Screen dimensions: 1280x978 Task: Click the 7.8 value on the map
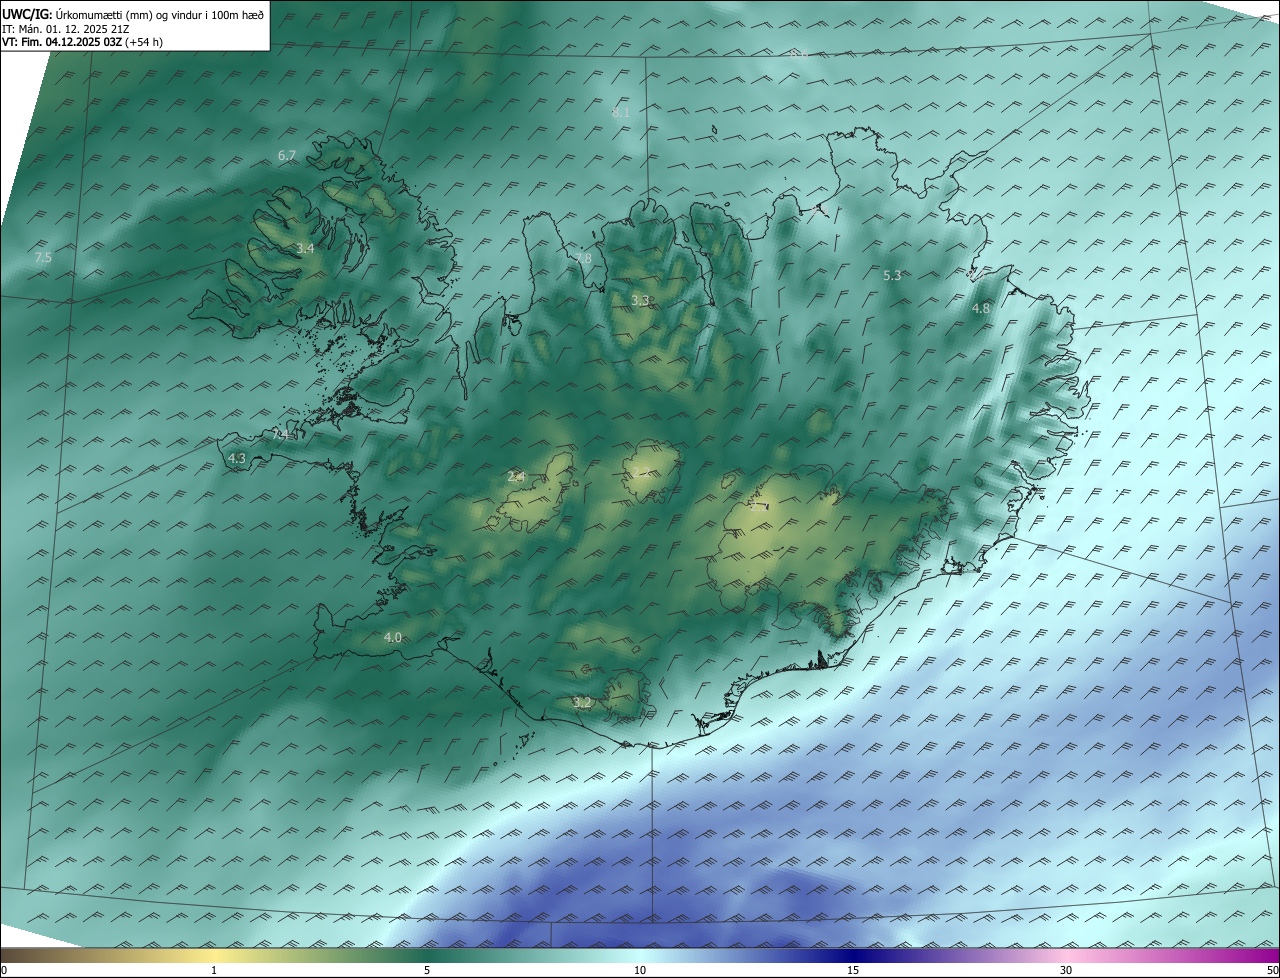pyautogui.click(x=583, y=259)
